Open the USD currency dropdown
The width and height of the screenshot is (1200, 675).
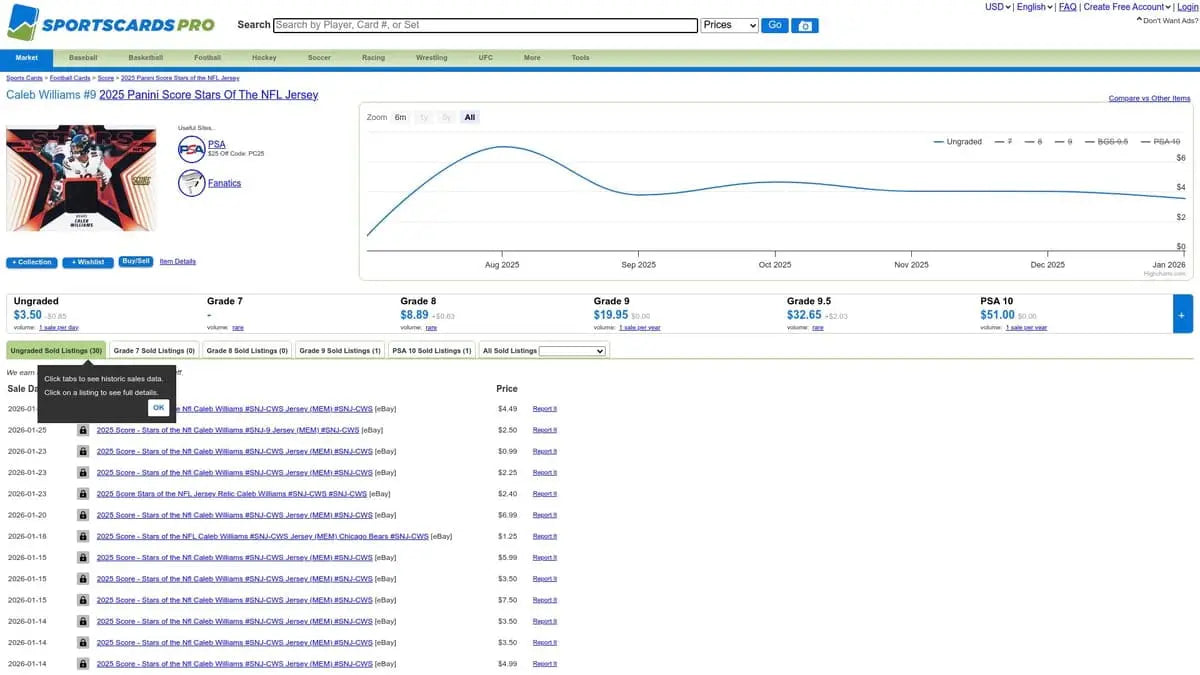[x=998, y=7]
